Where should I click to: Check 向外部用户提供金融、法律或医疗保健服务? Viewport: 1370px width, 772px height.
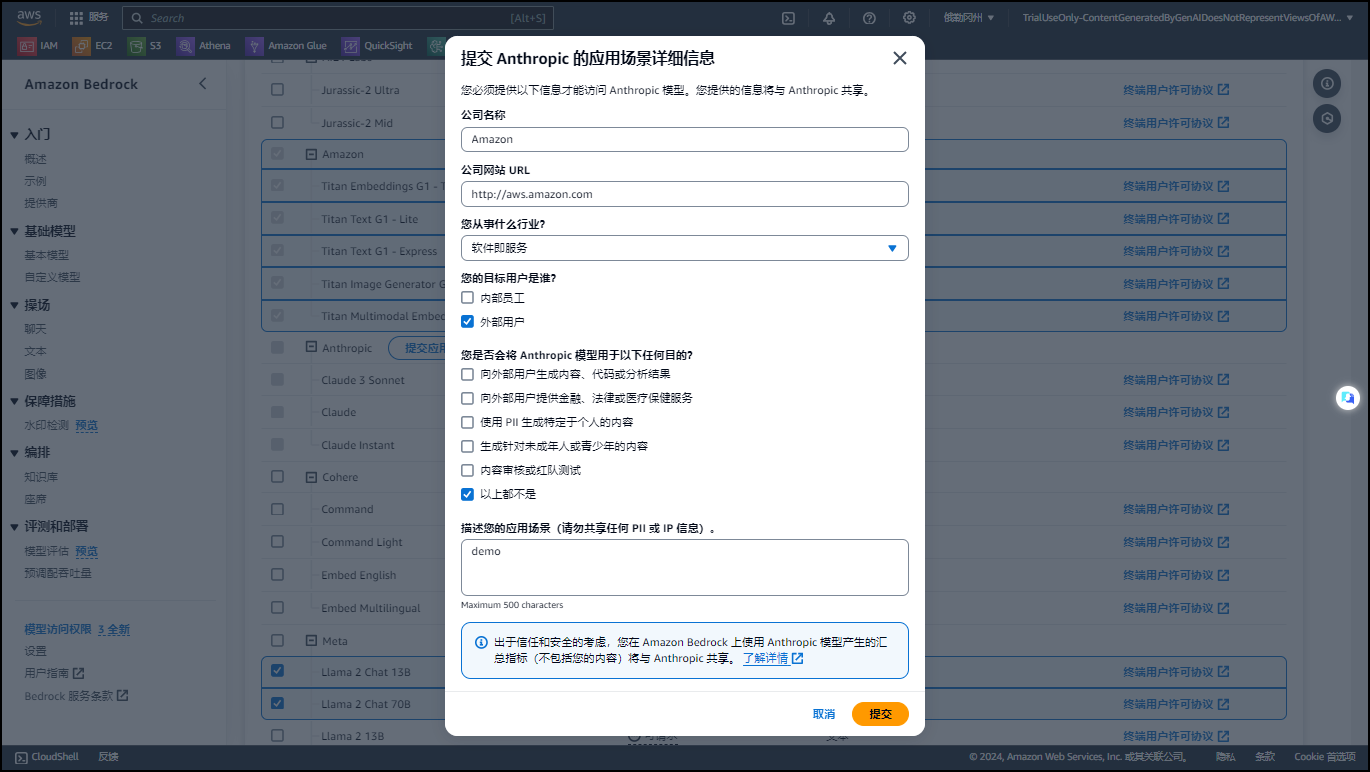[x=467, y=398]
